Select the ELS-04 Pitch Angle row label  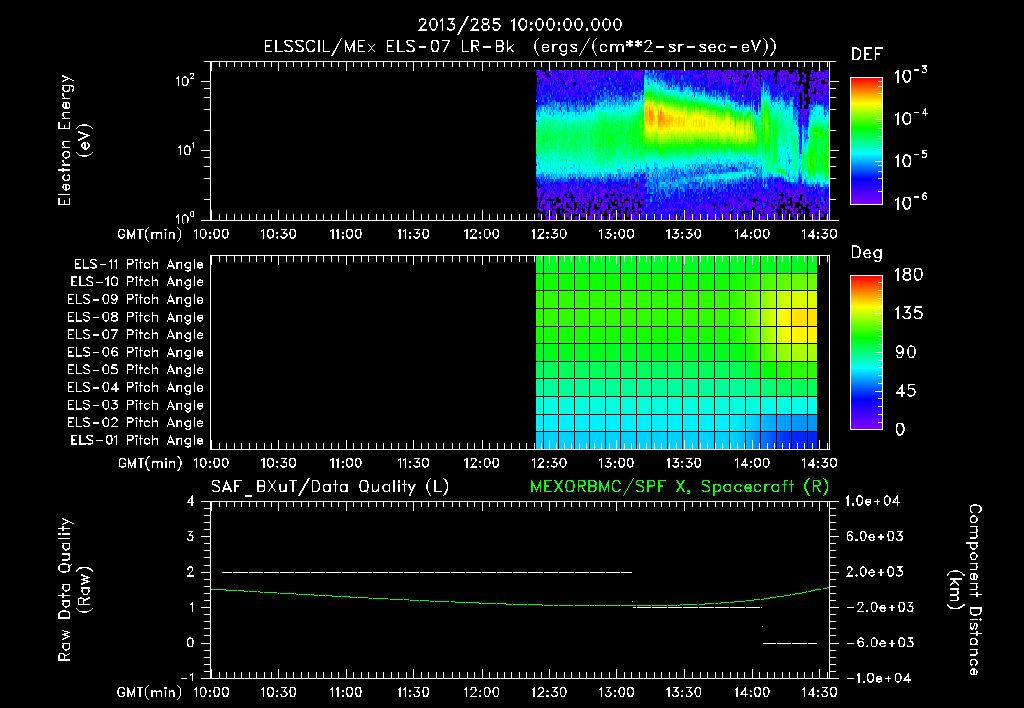(136, 388)
